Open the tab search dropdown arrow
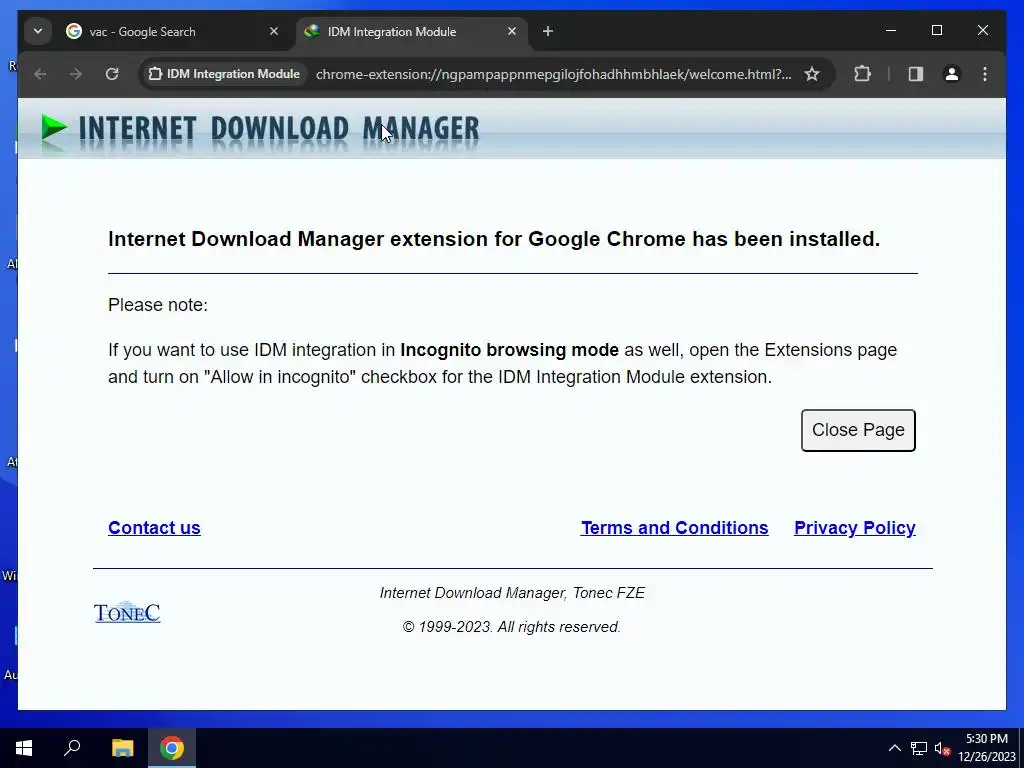Viewport: 1024px width, 768px height. coord(38,31)
